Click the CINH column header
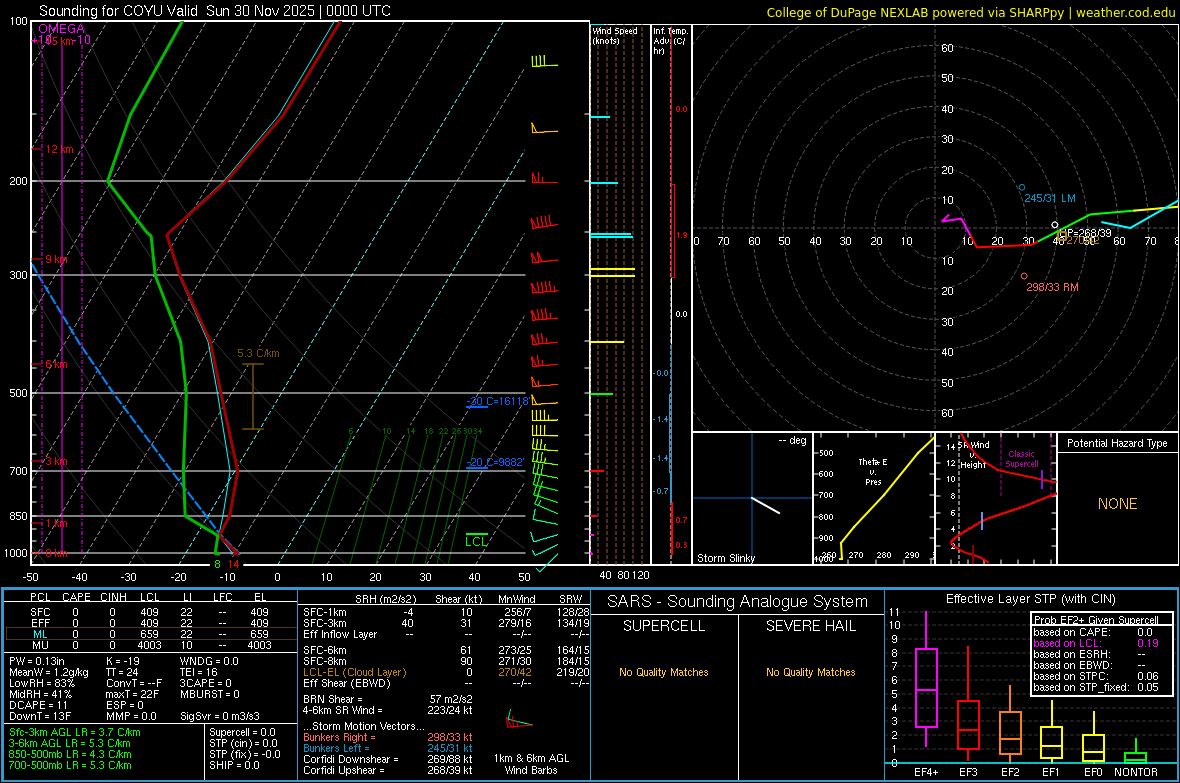The width and height of the screenshot is (1180, 783). click(113, 597)
